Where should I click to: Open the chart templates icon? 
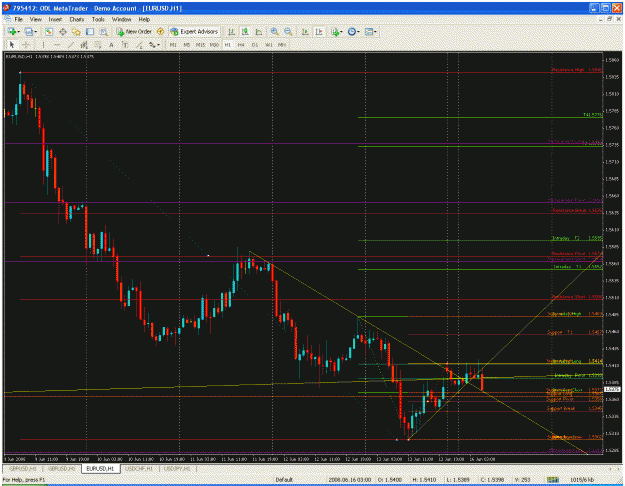[x=368, y=31]
